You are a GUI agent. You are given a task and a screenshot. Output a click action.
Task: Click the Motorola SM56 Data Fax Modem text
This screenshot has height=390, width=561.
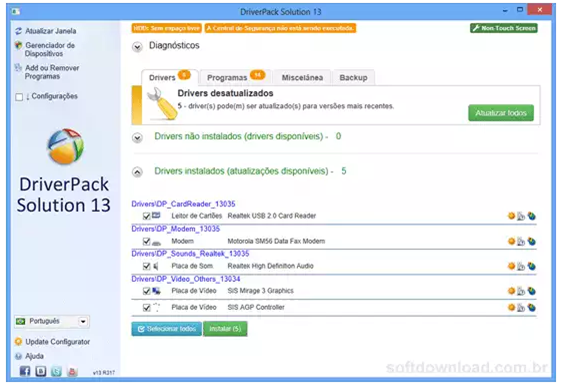[276, 242]
